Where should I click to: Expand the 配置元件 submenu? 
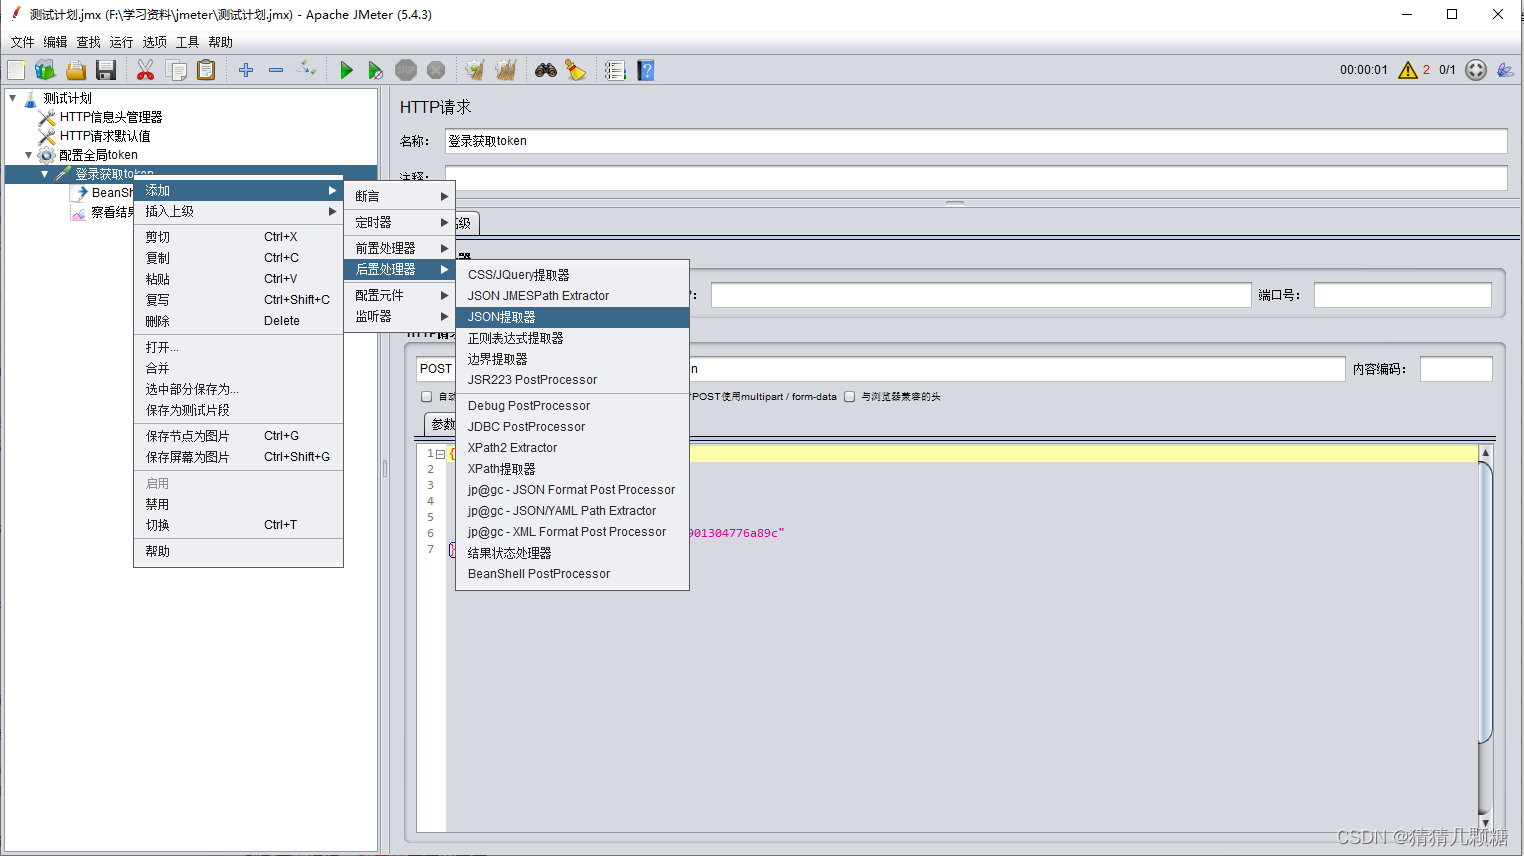click(x=400, y=295)
